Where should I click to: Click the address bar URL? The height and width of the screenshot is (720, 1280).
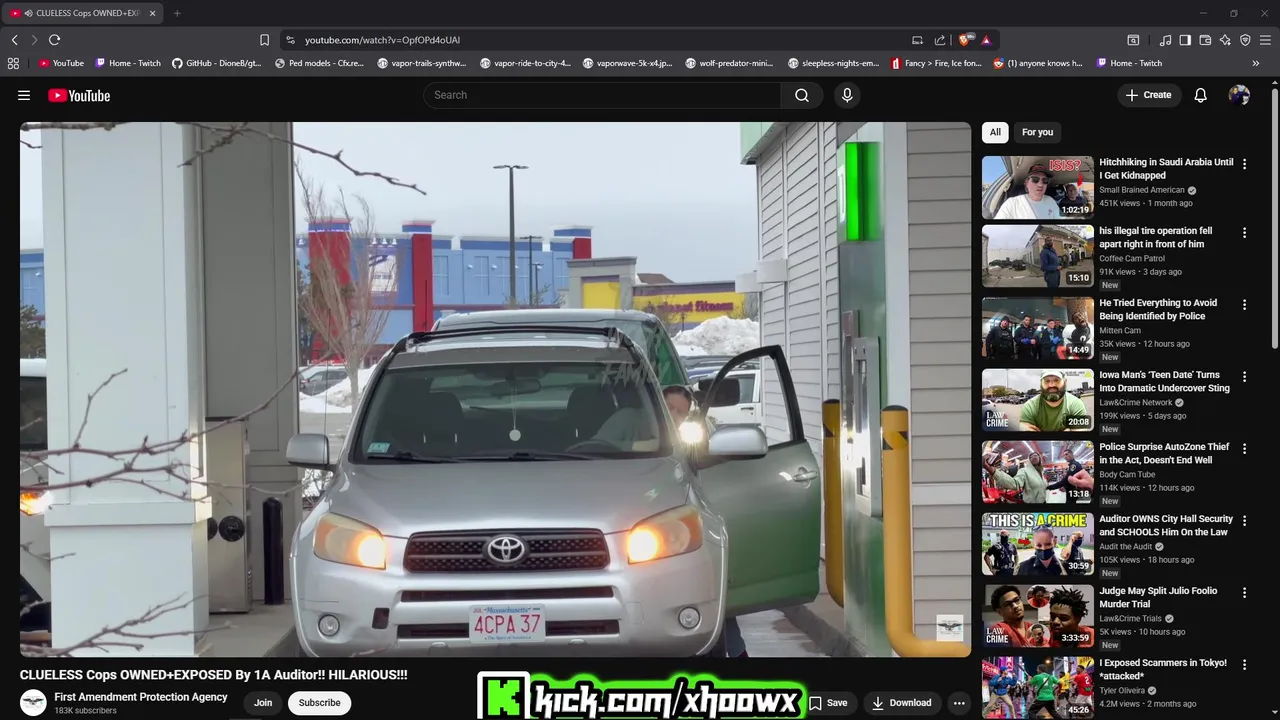coord(382,40)
